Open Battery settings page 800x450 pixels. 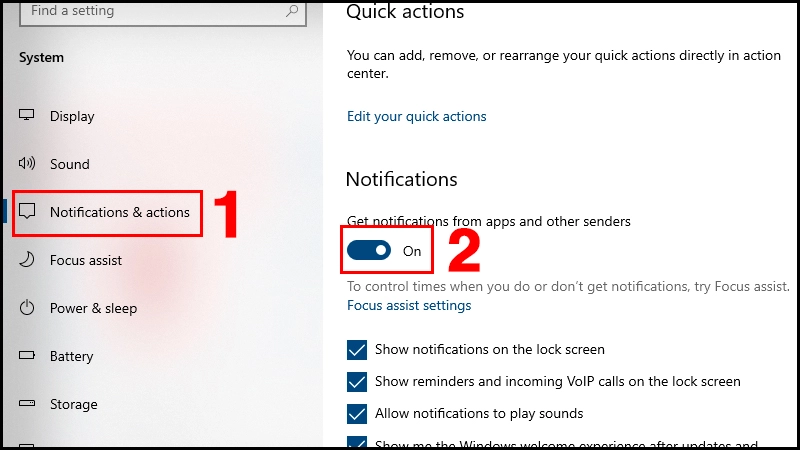coord(71,356)
